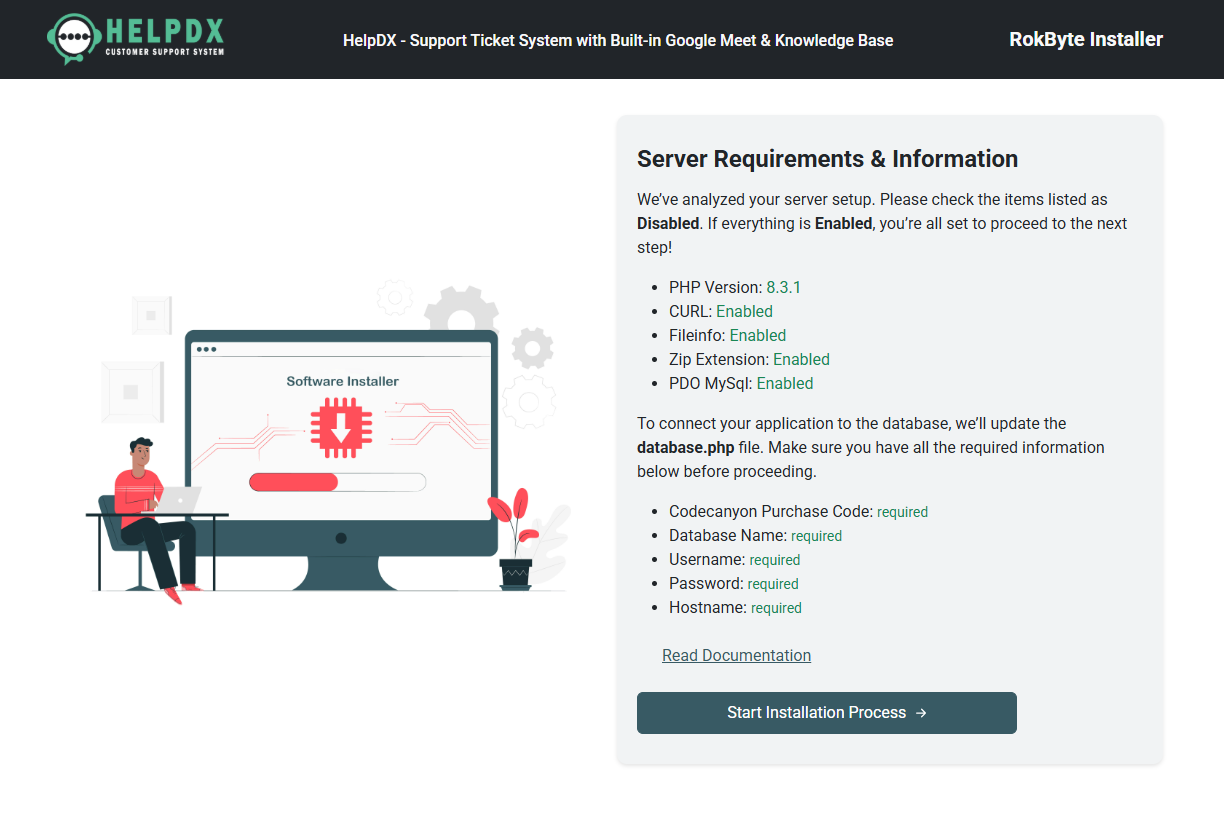This screenshot has height=815, width=1224.
Task: Click the Codecanyon Purchase Code requirement line
Action: (798, 511)
